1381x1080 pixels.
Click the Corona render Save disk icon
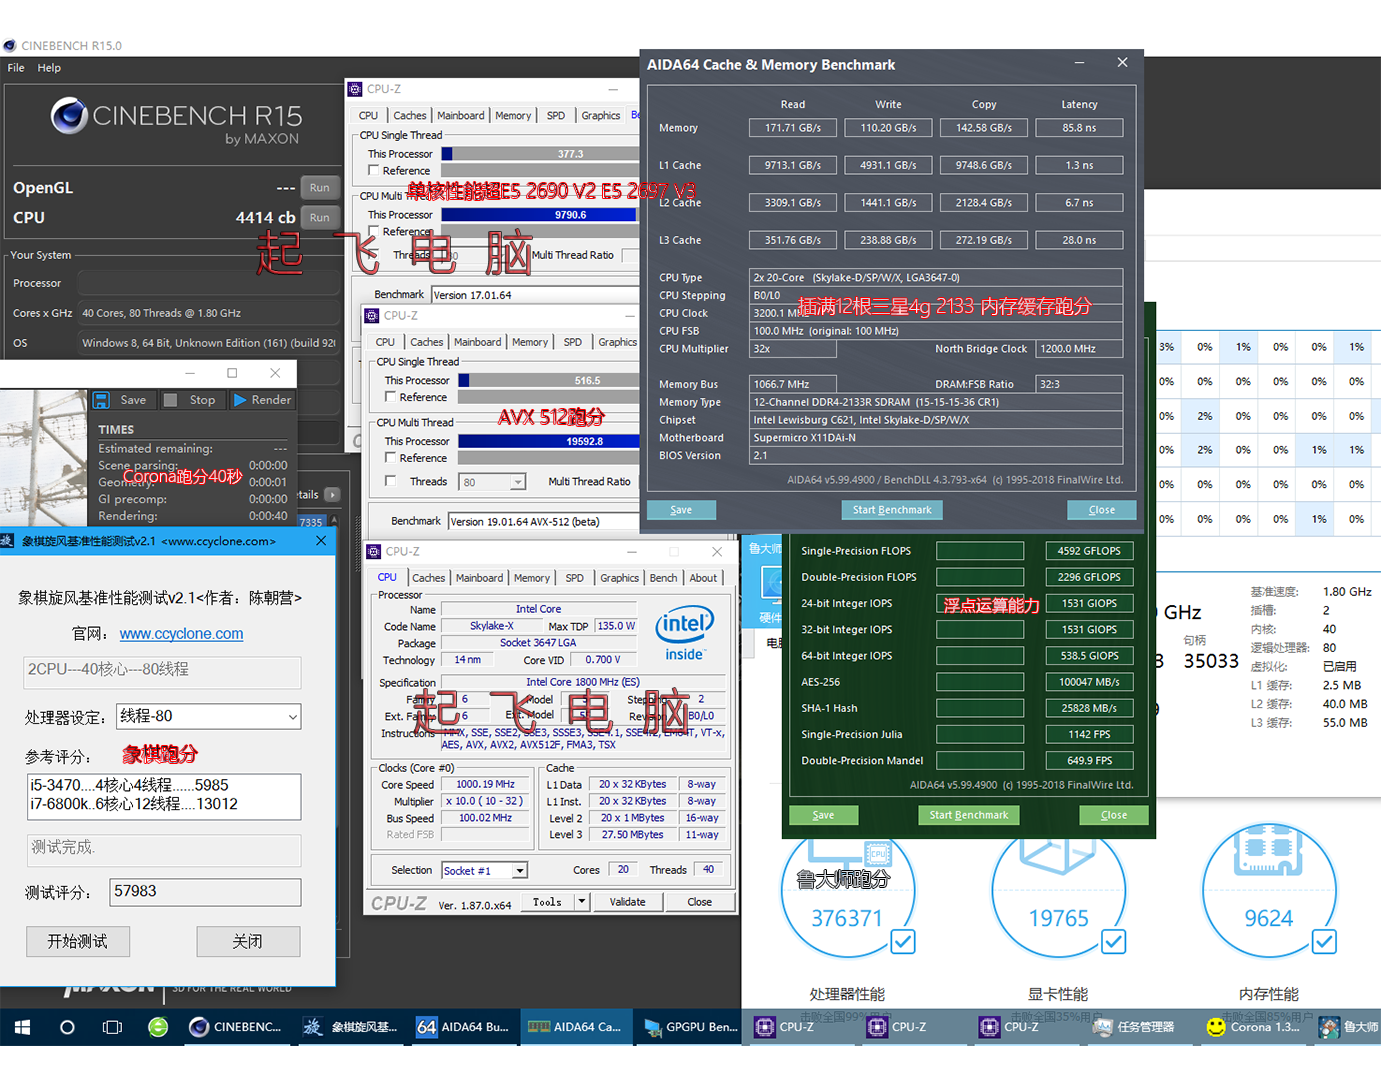click(101, 400)
